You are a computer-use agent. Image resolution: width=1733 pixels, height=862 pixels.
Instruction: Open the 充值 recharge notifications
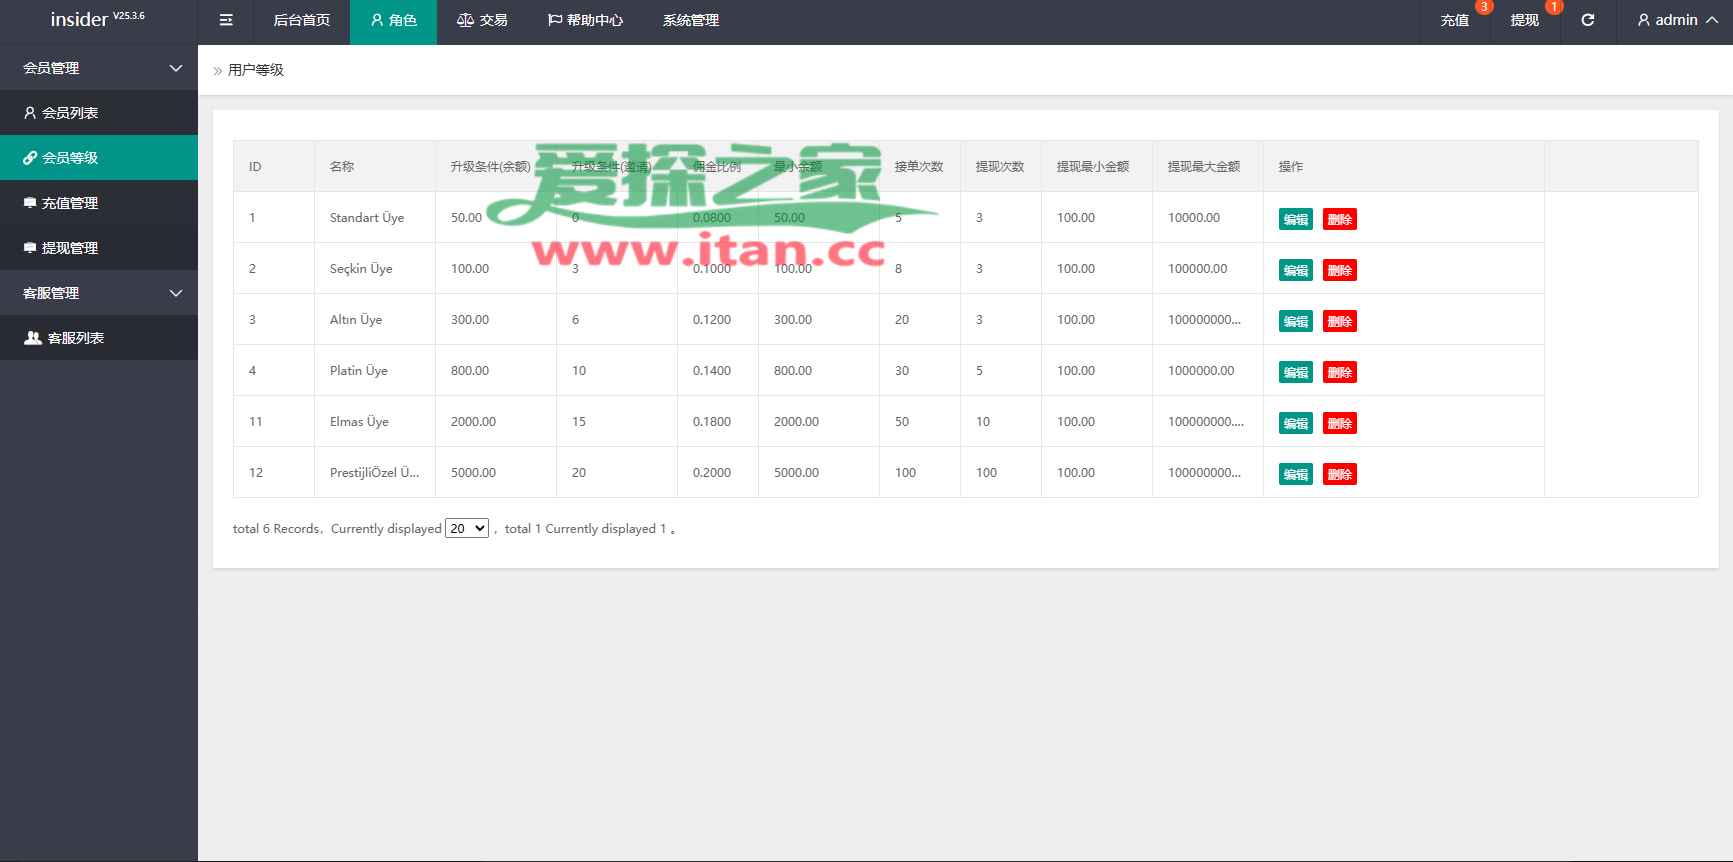click(x=1454, y=21)
